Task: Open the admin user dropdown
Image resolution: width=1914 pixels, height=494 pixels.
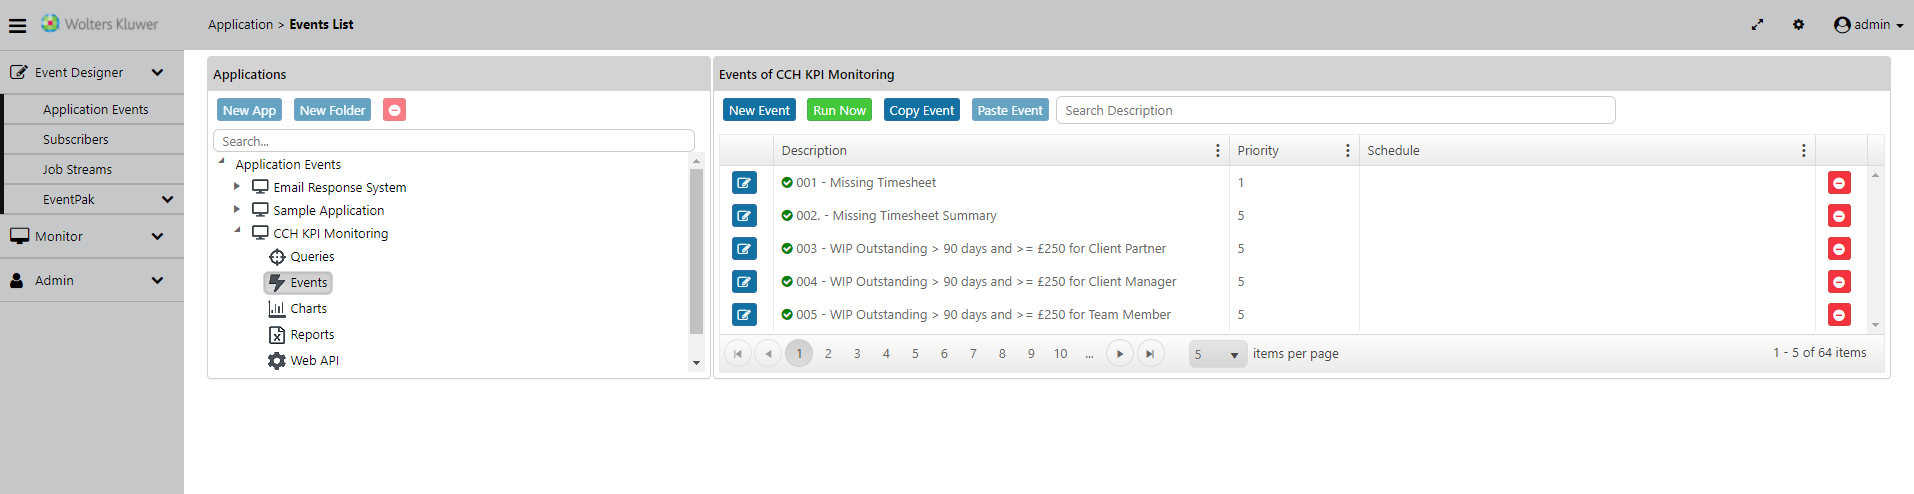Action: pos(1868,25)
